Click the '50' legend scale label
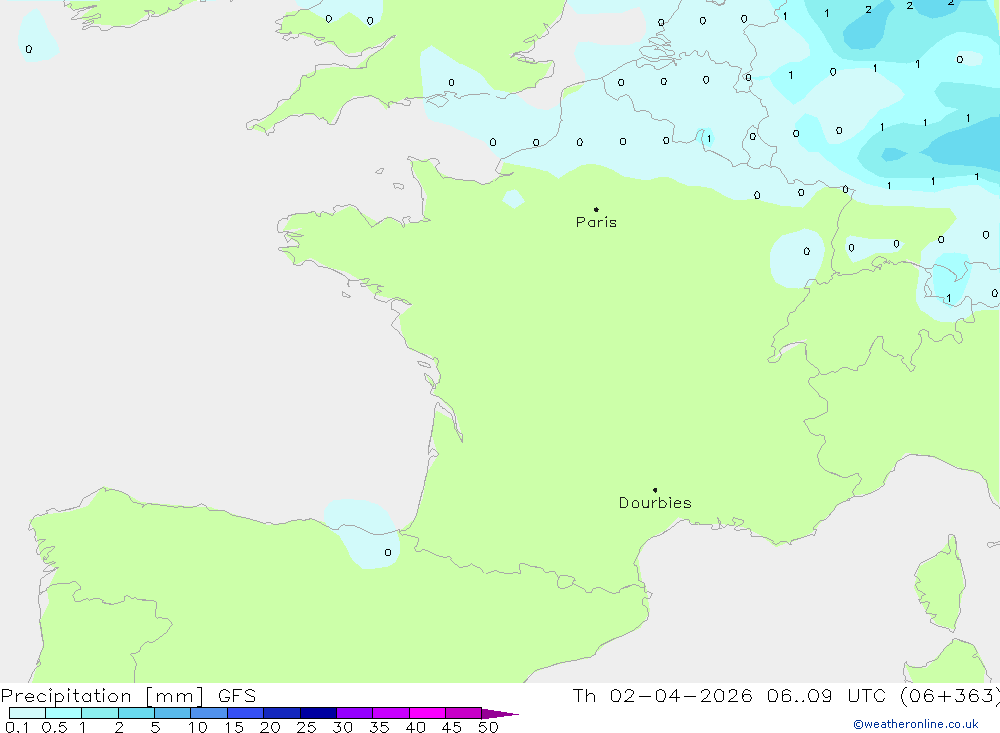This screenshot has height=733, width=1000. [x=488, y=727]
